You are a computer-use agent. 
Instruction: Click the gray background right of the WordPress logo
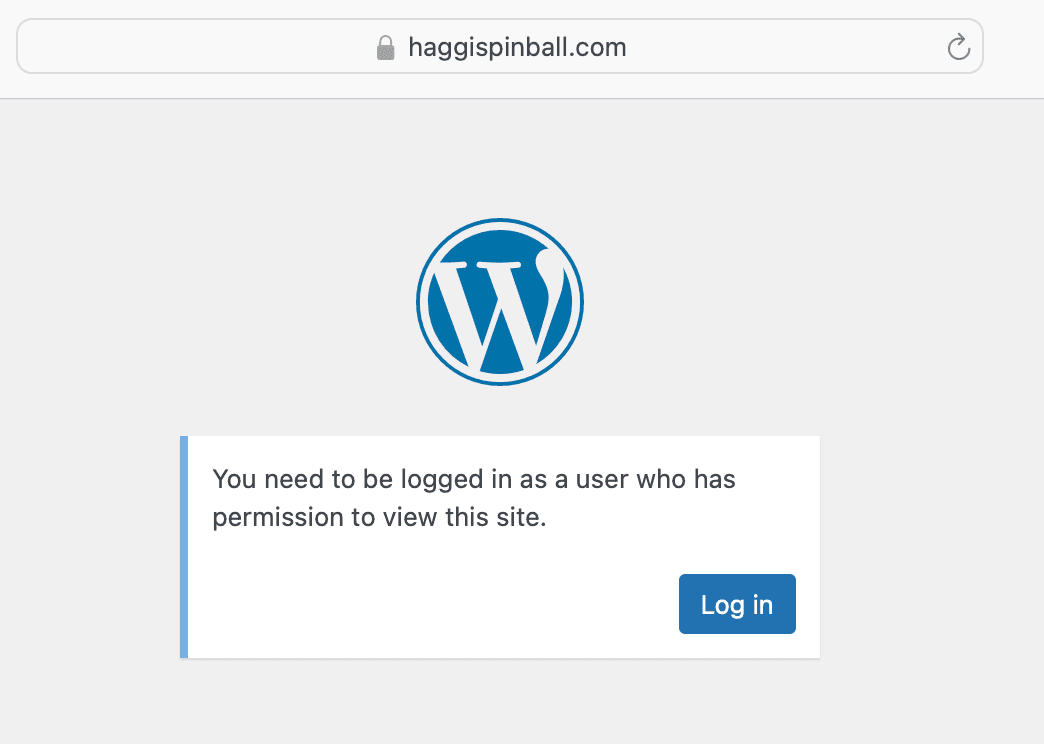click(x=750, y=302)
